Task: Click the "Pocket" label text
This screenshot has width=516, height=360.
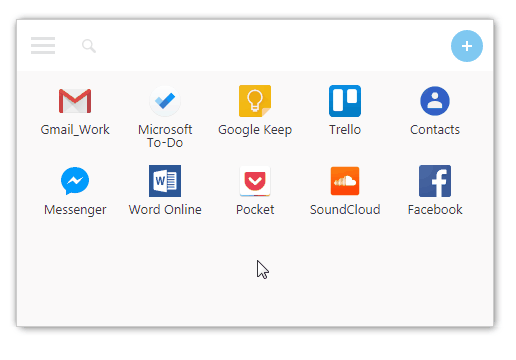Action: coord(255,210)
